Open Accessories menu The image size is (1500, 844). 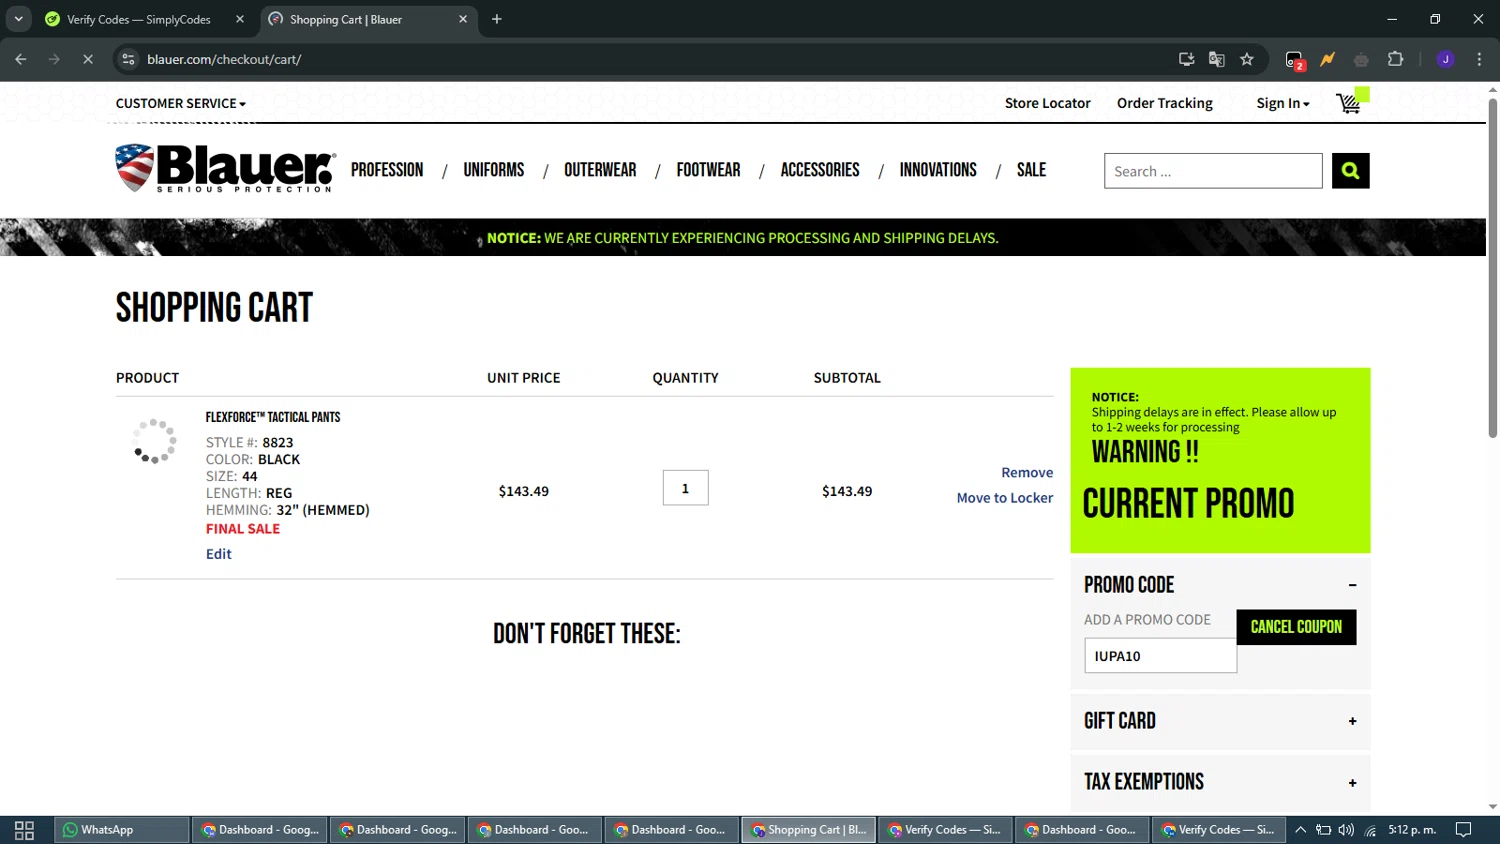coord(820,170)
